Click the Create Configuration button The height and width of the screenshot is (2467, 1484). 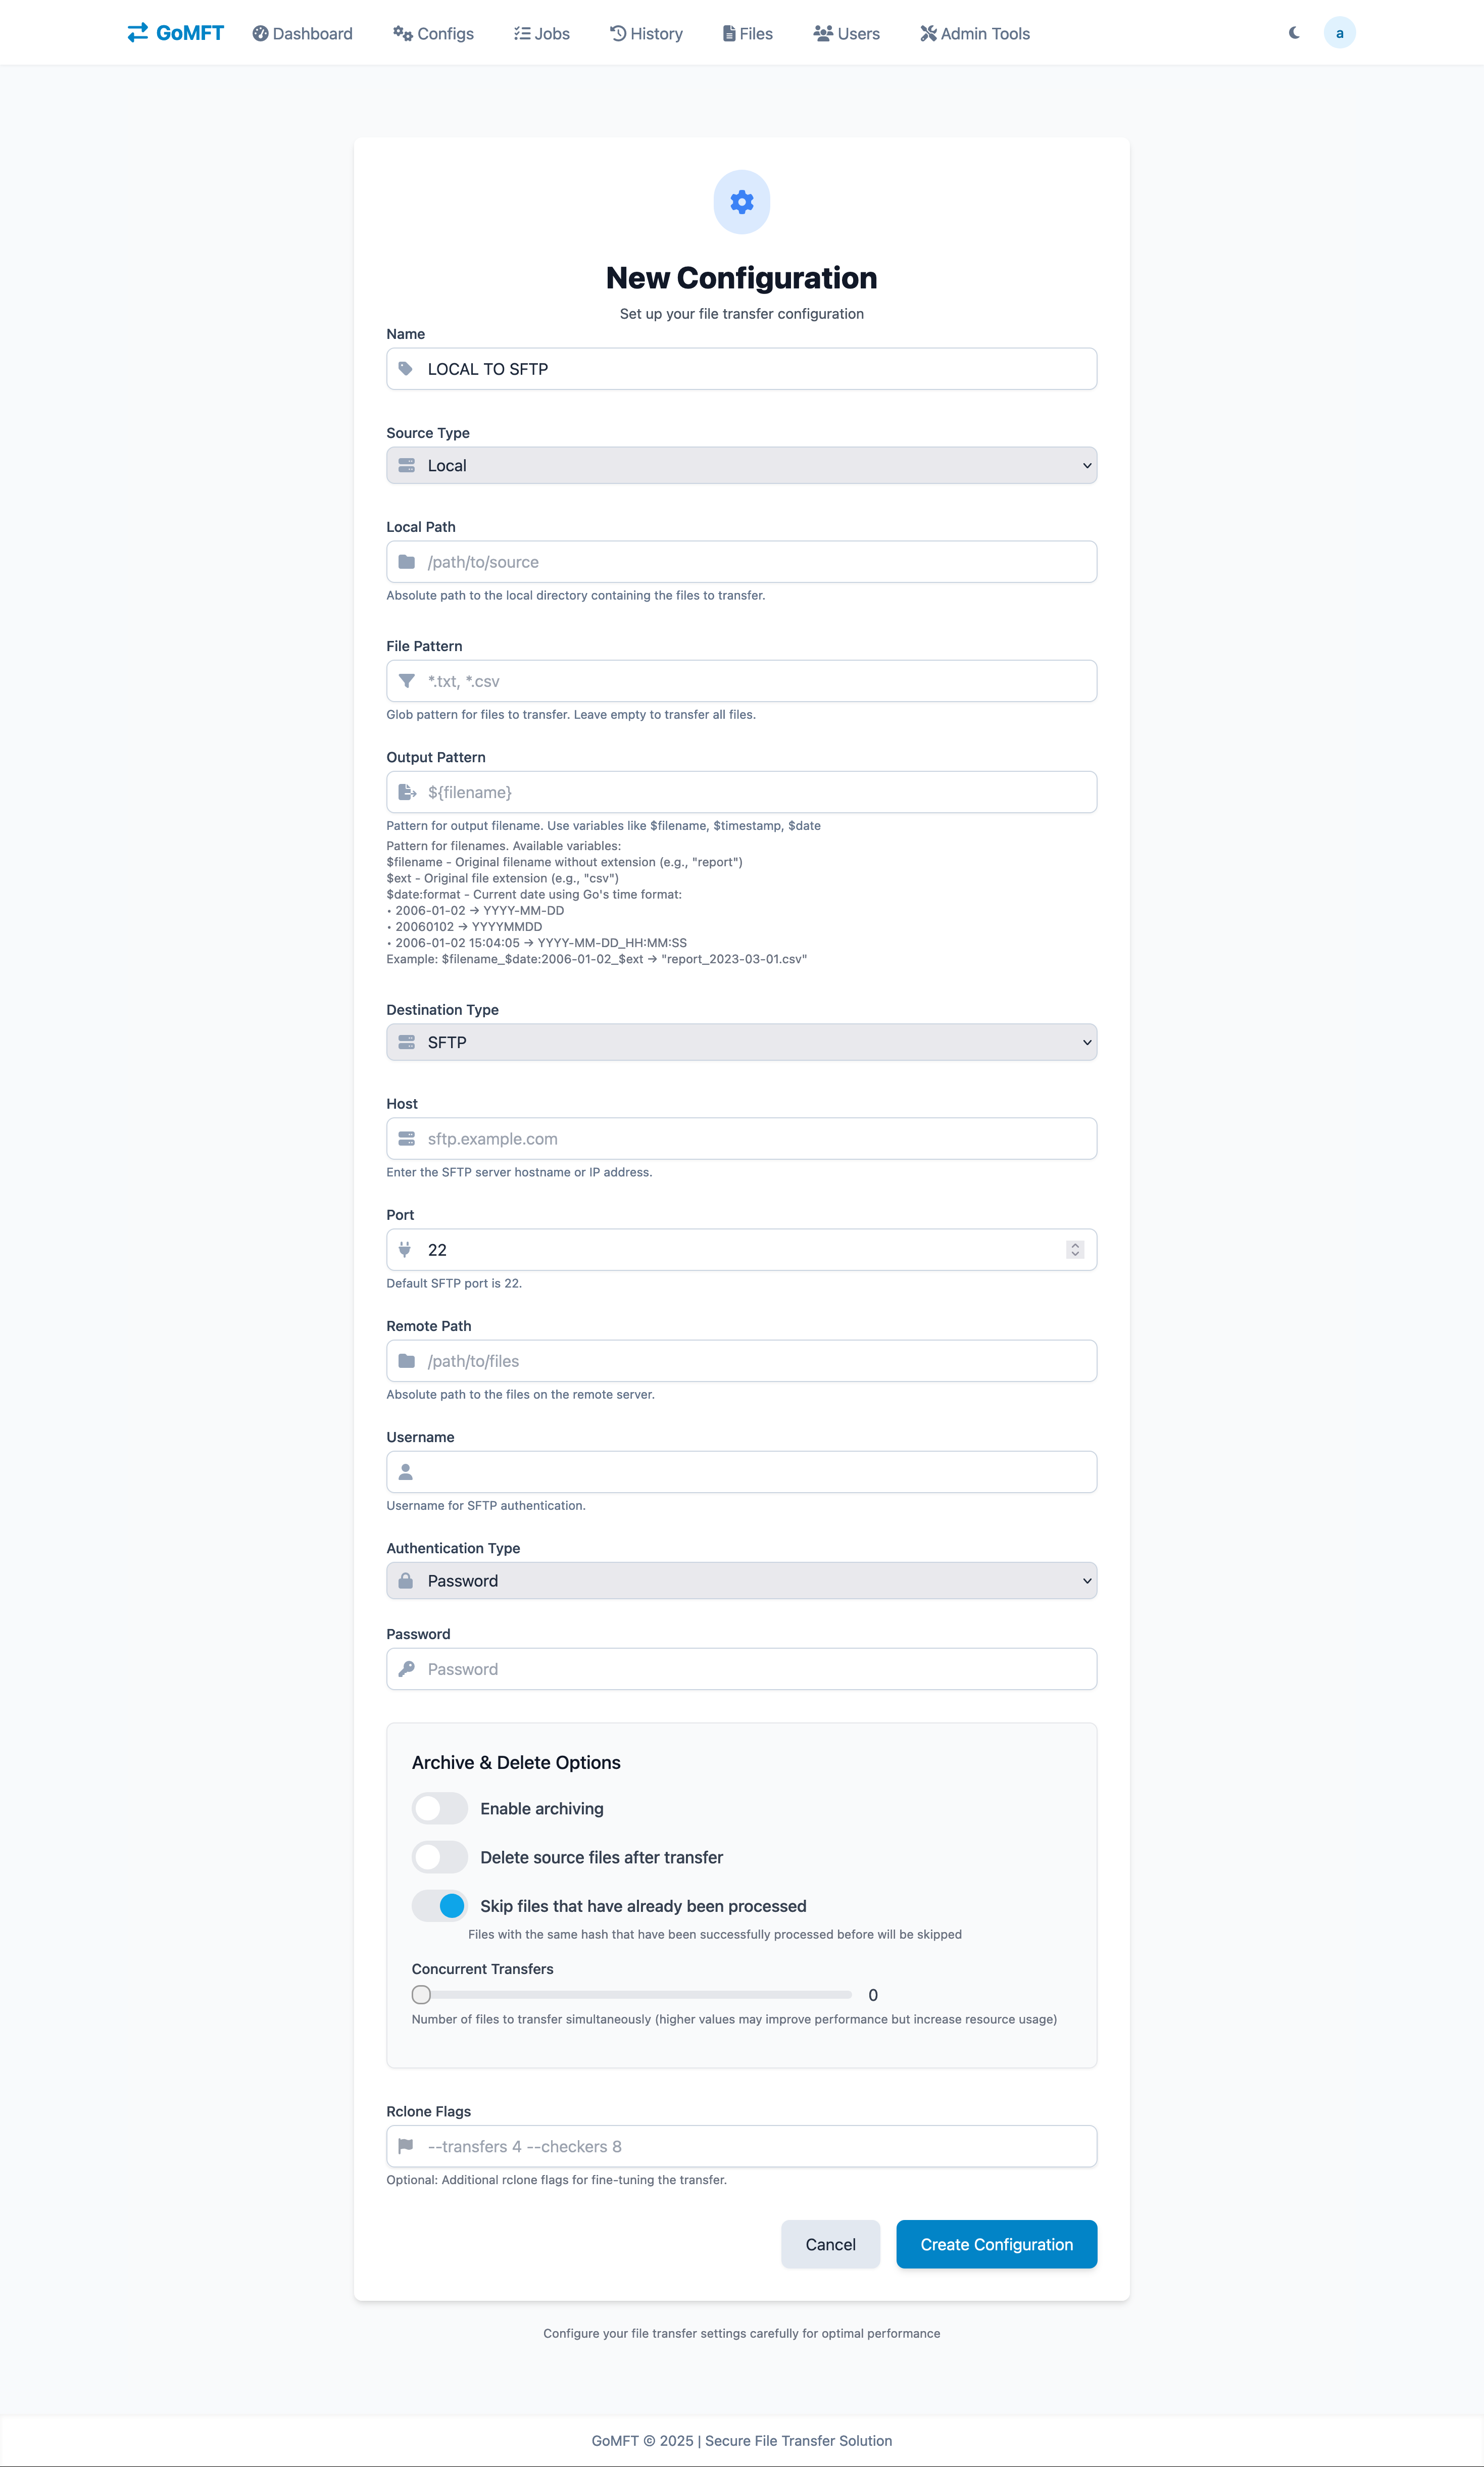coord(996,2245)
